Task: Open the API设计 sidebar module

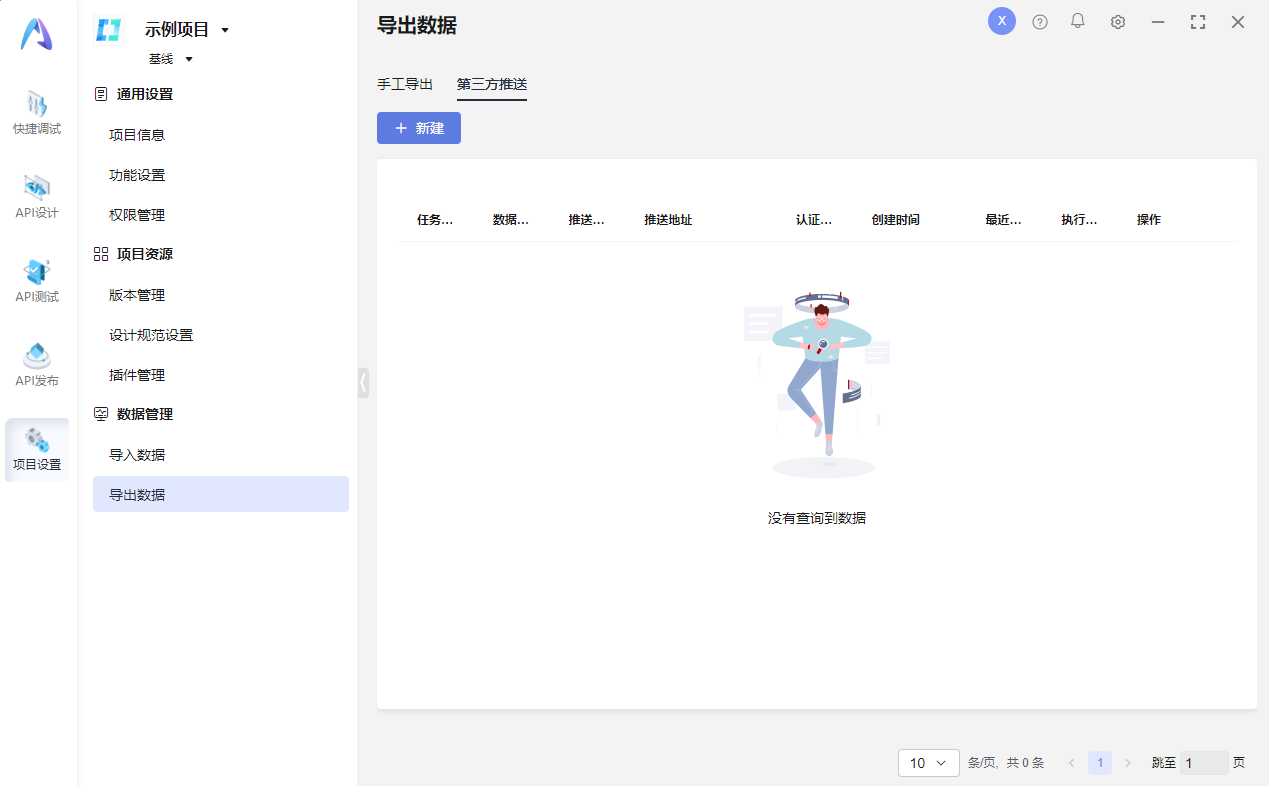Action: 37,198
